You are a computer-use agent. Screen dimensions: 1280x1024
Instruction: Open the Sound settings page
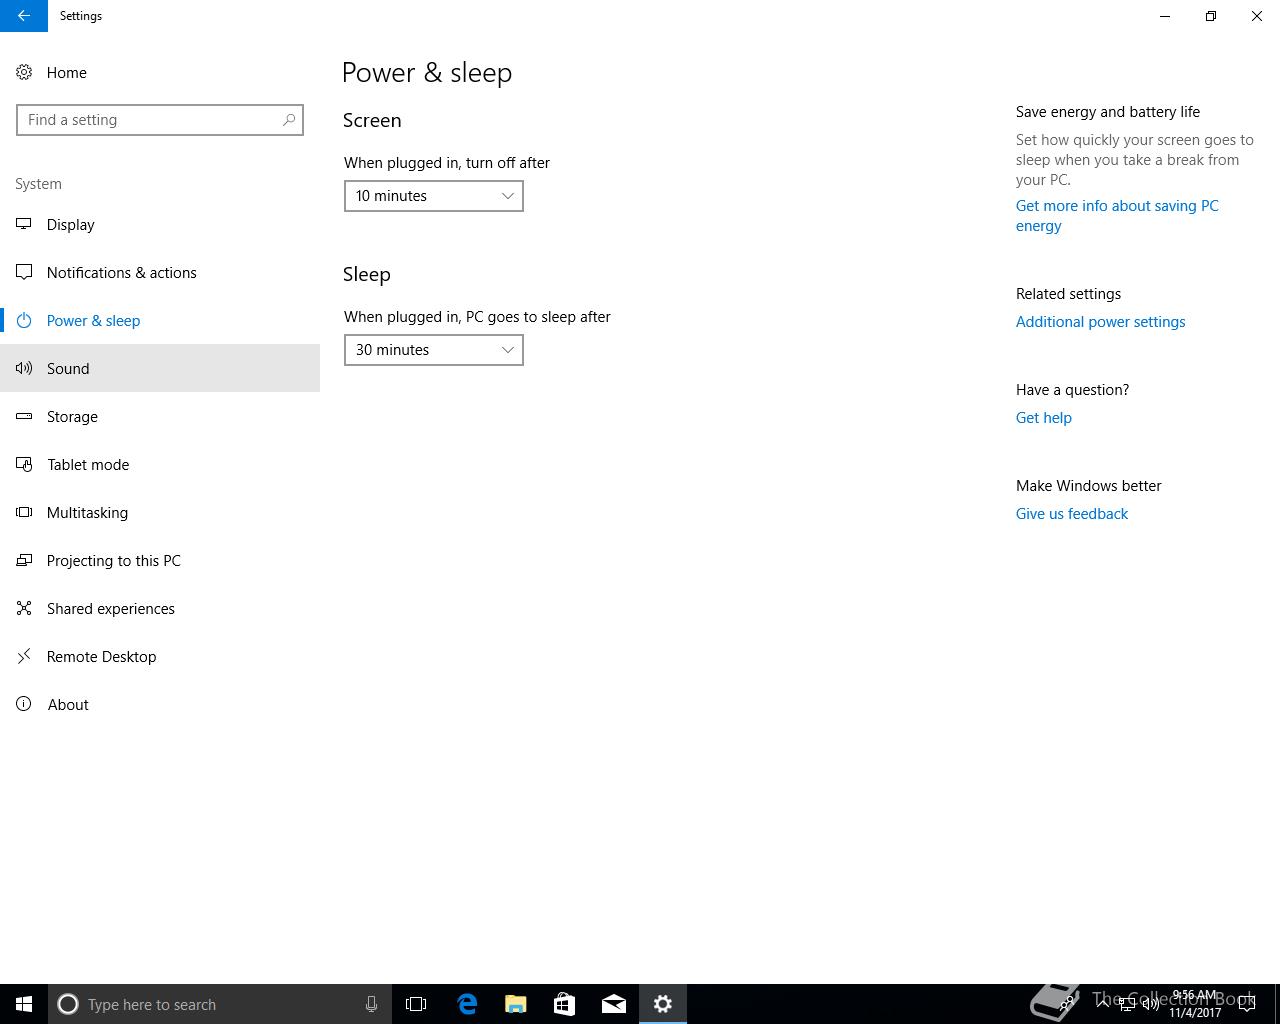point(160,368)
